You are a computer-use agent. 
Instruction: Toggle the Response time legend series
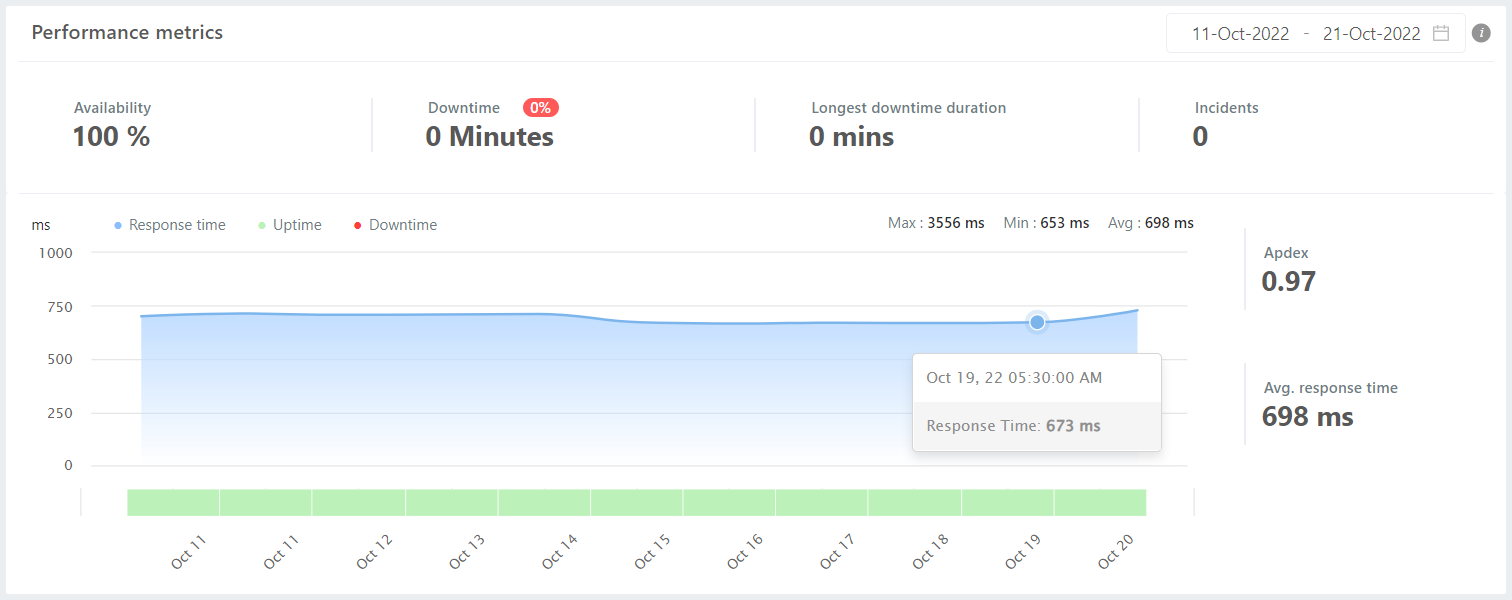170,225
